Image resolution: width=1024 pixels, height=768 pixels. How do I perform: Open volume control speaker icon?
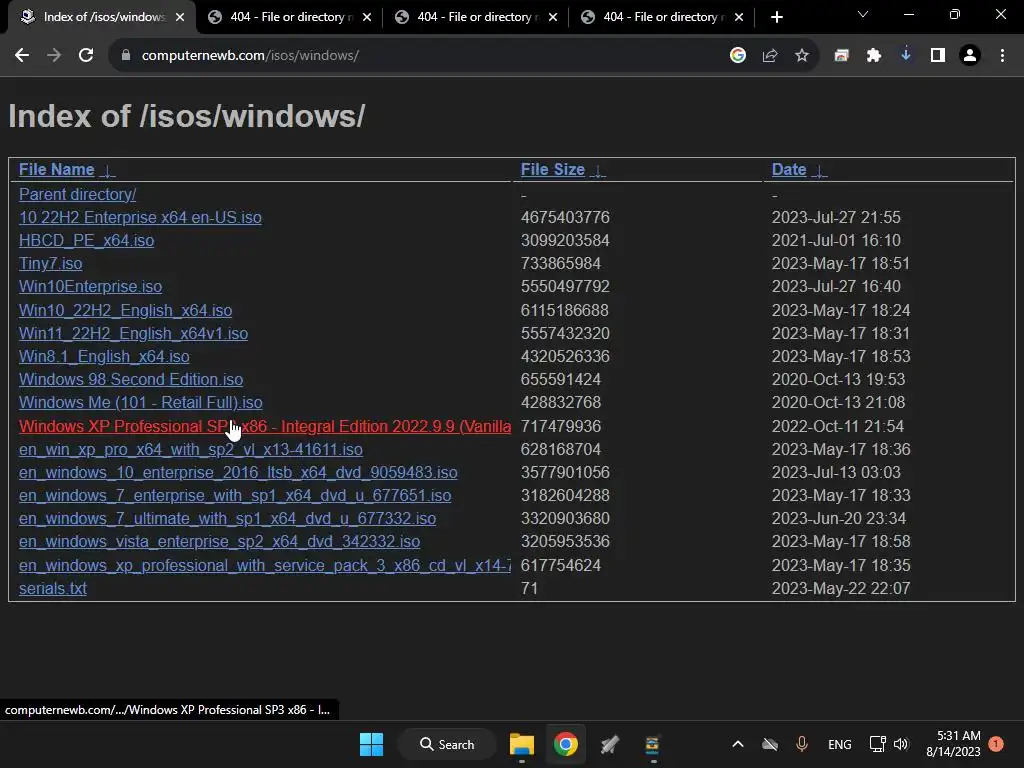pyautogui.click(x=901, y=744)
